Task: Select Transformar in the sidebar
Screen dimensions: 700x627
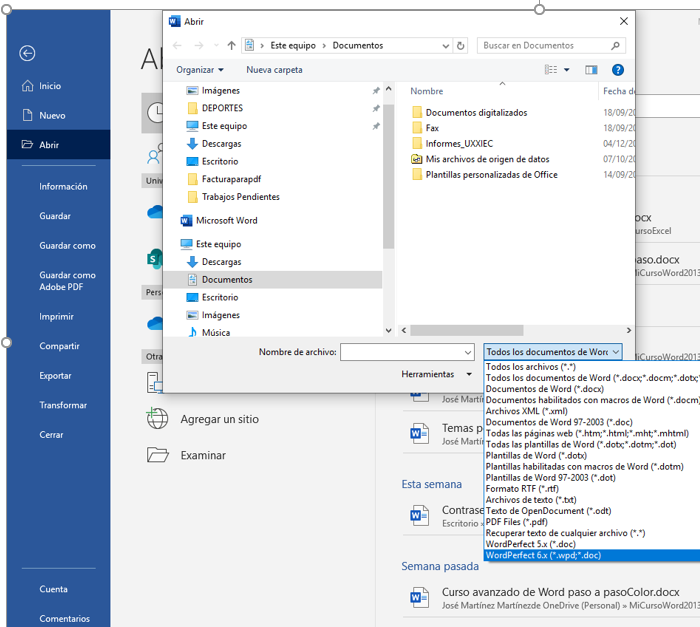Action: tap(63, 405)
